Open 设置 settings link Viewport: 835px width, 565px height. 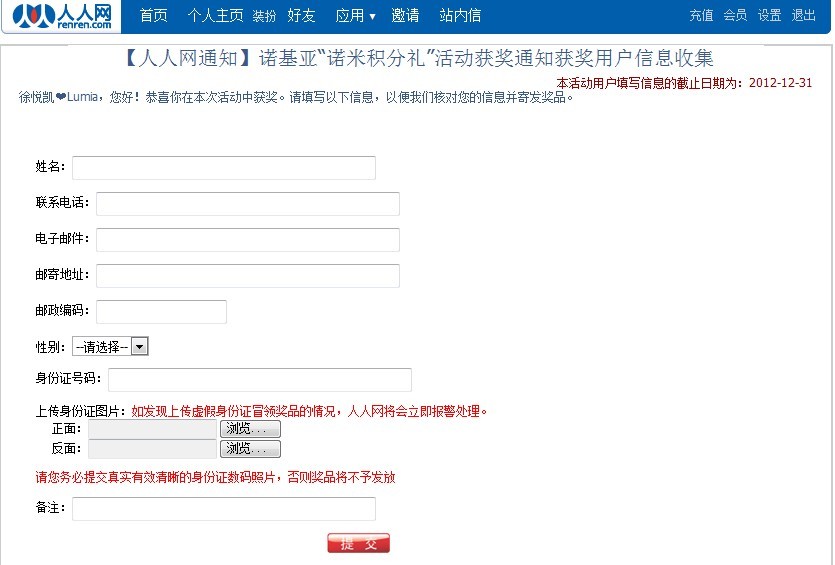pos(769,15)
